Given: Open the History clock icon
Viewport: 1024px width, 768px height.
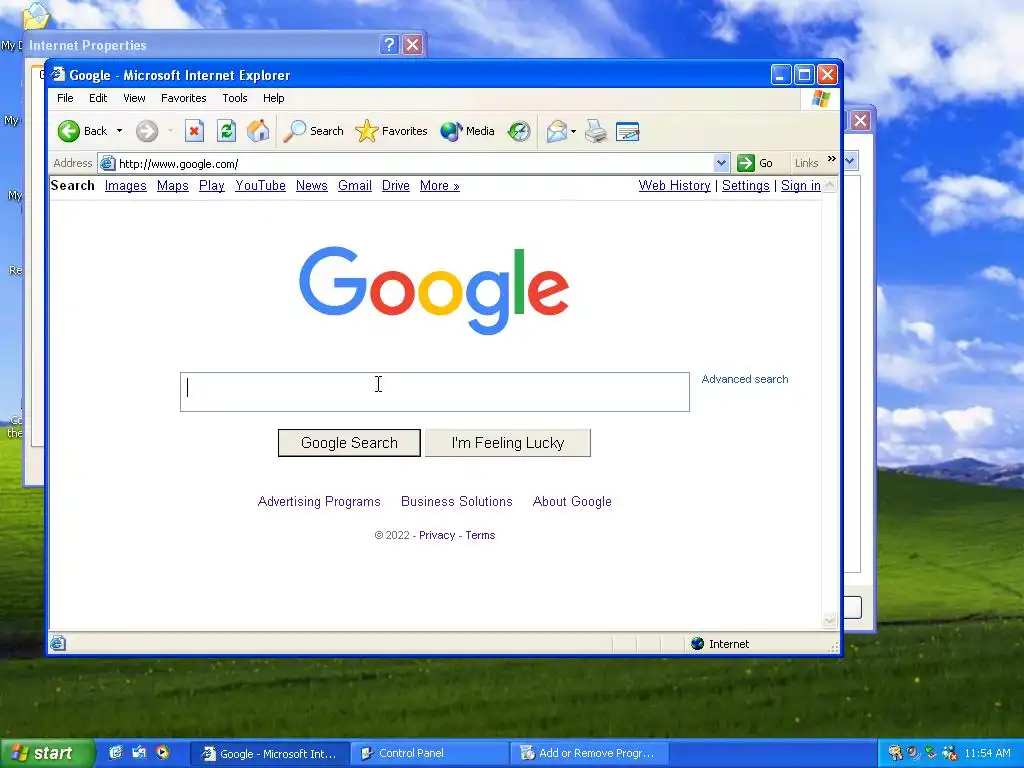Looking at the screenshot, I should point(519,131).
